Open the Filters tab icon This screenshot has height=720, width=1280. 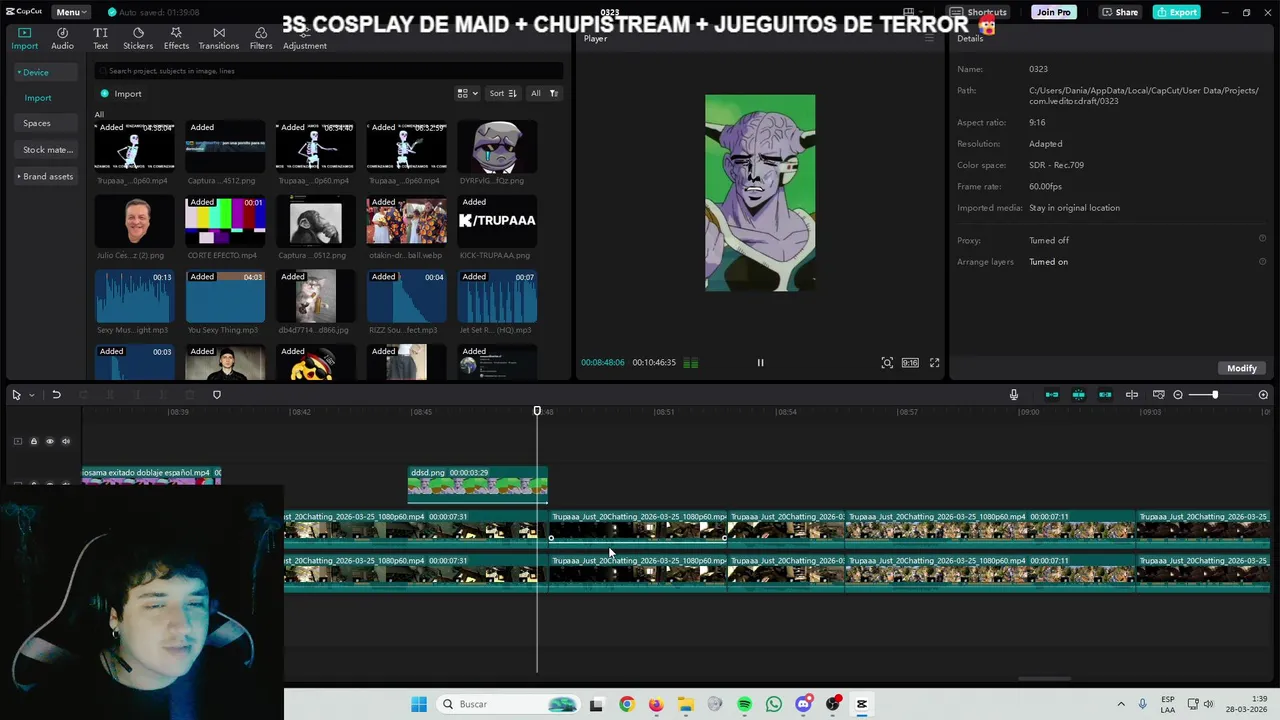[x=261, y=33]
